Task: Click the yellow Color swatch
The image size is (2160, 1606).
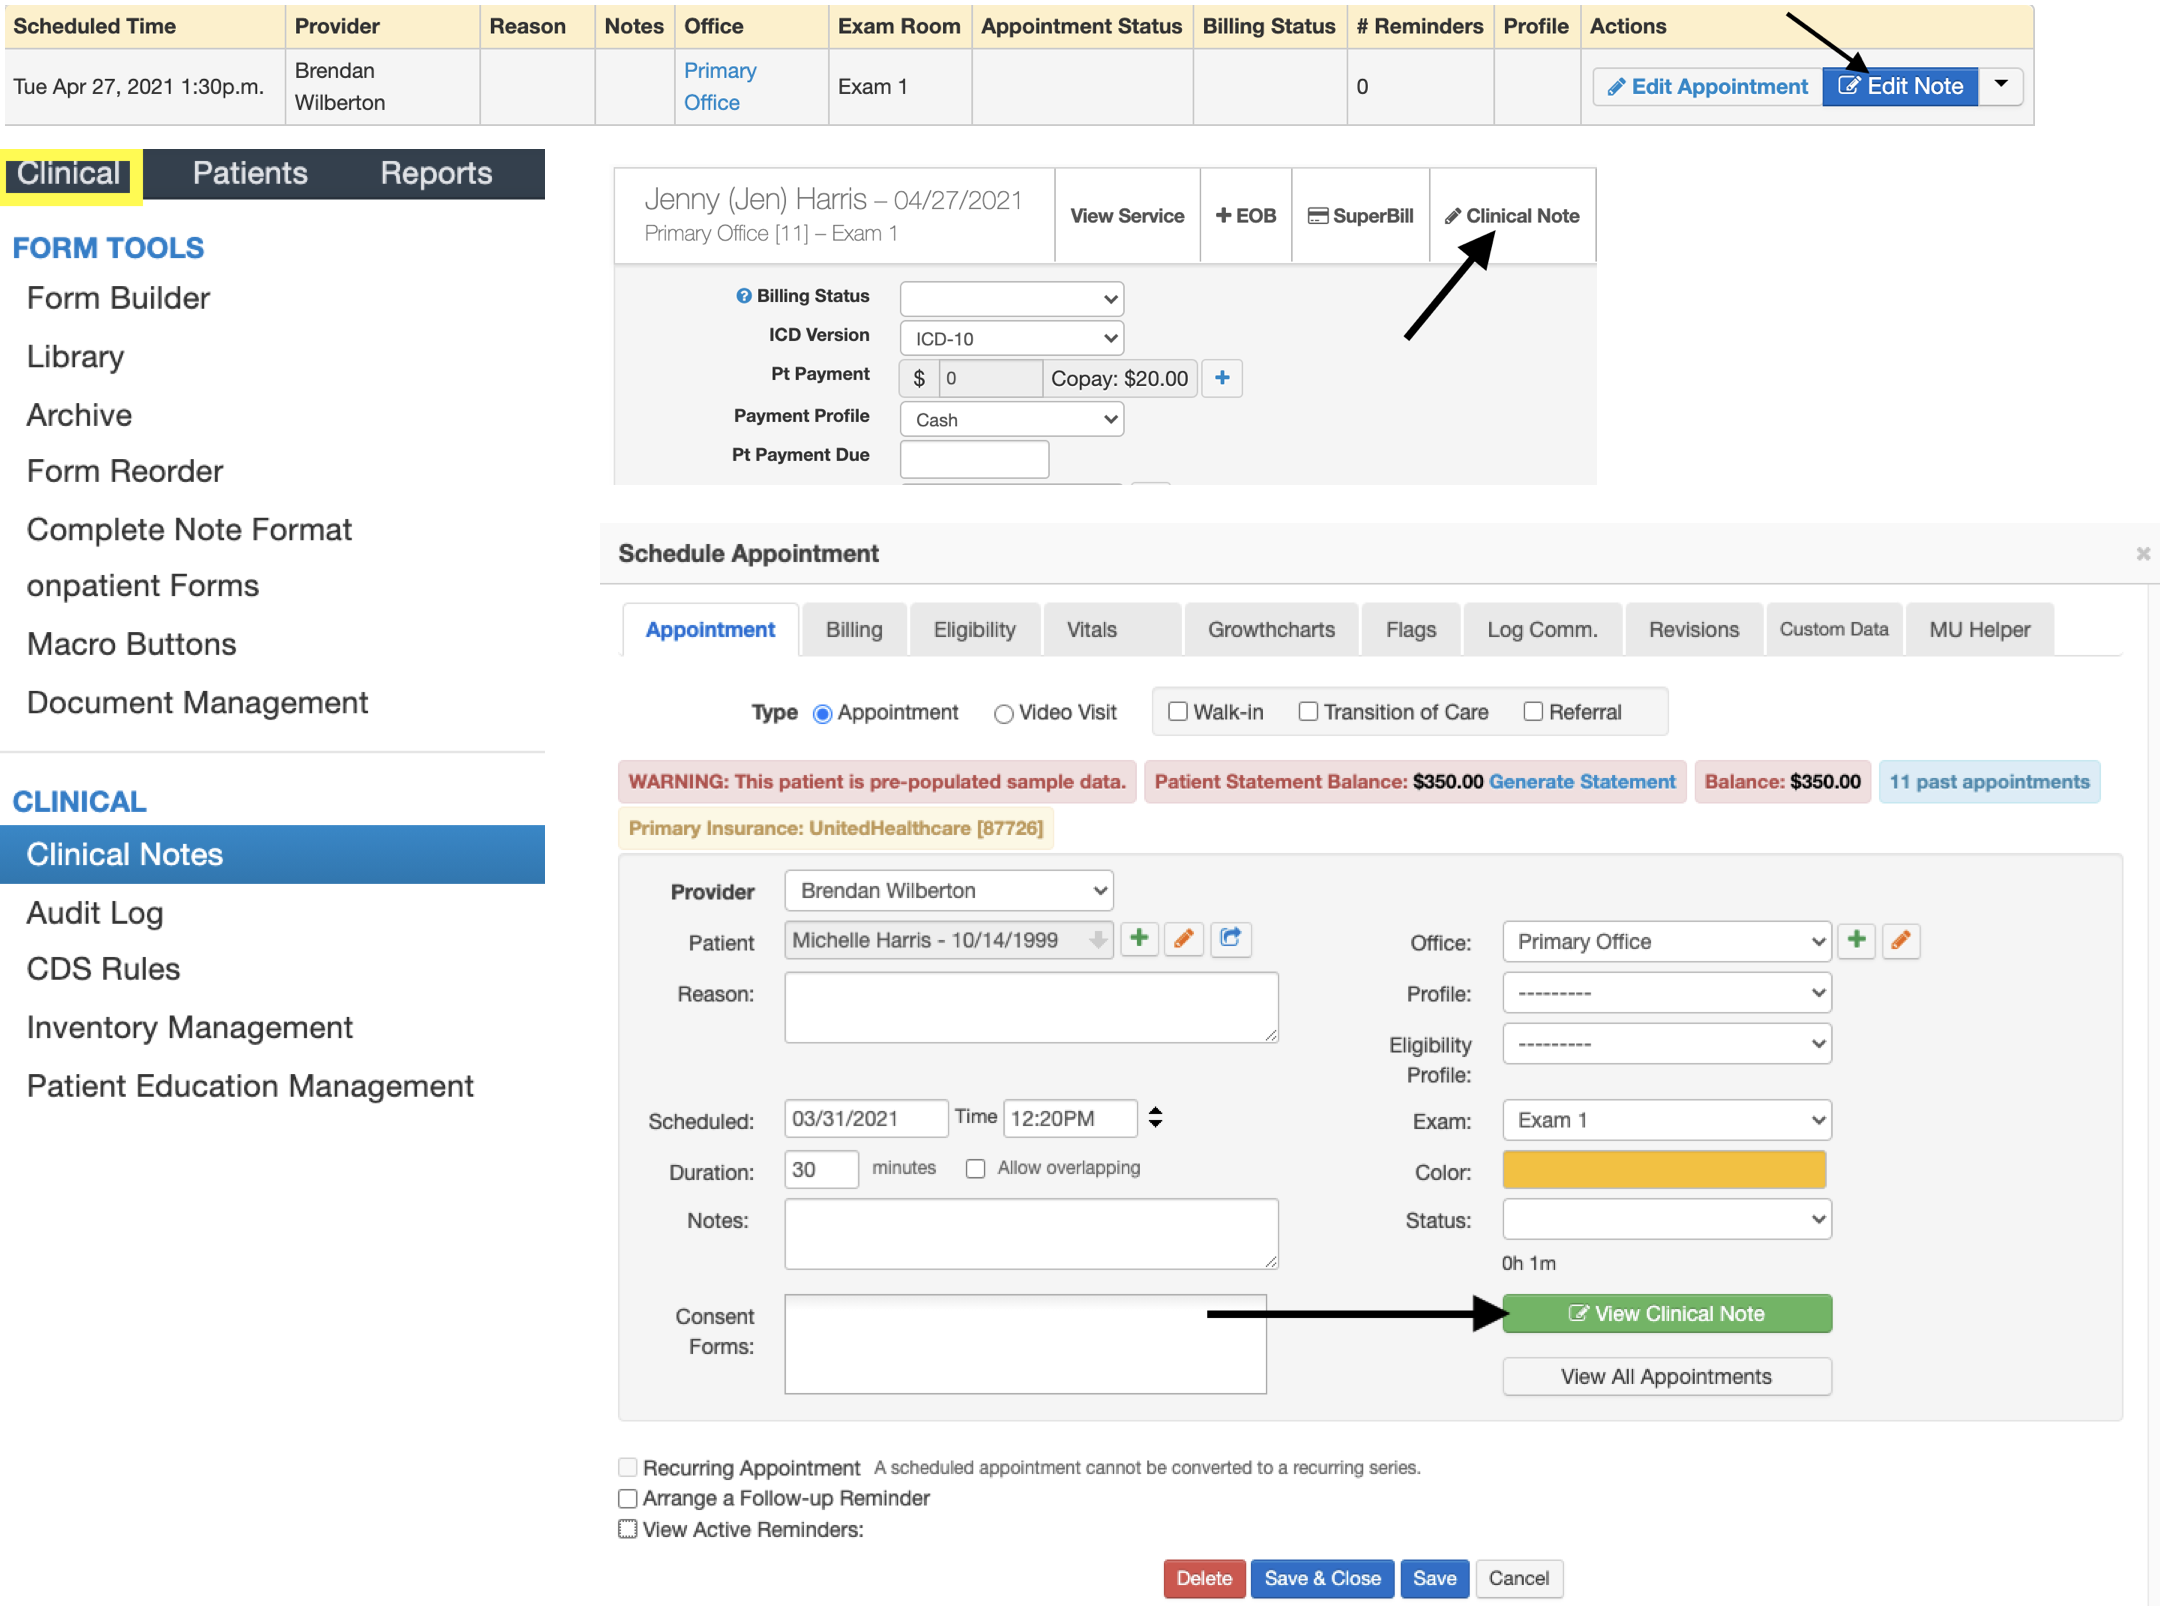Action: 1664,1170
